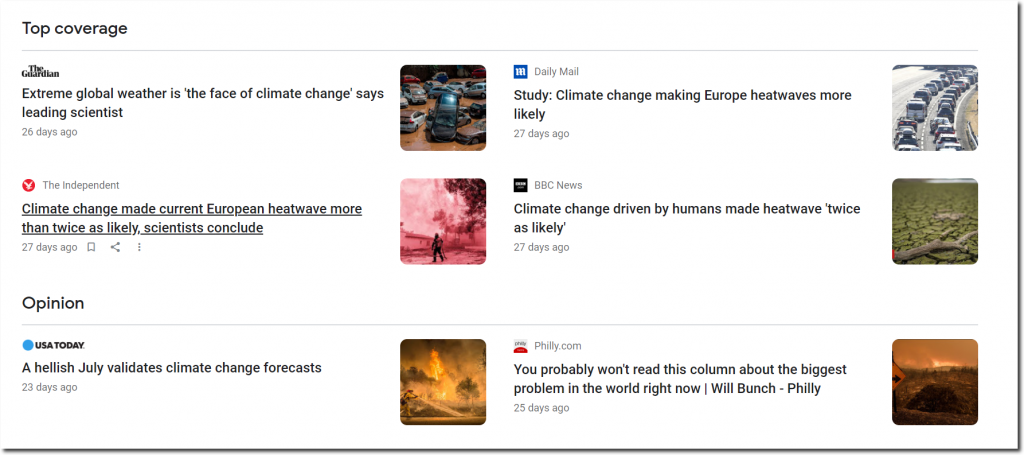This screenshot has width=1024, height=455.
Task: Click the bookmark save icon on the Independent story
Action: click(x=91, y=248)
